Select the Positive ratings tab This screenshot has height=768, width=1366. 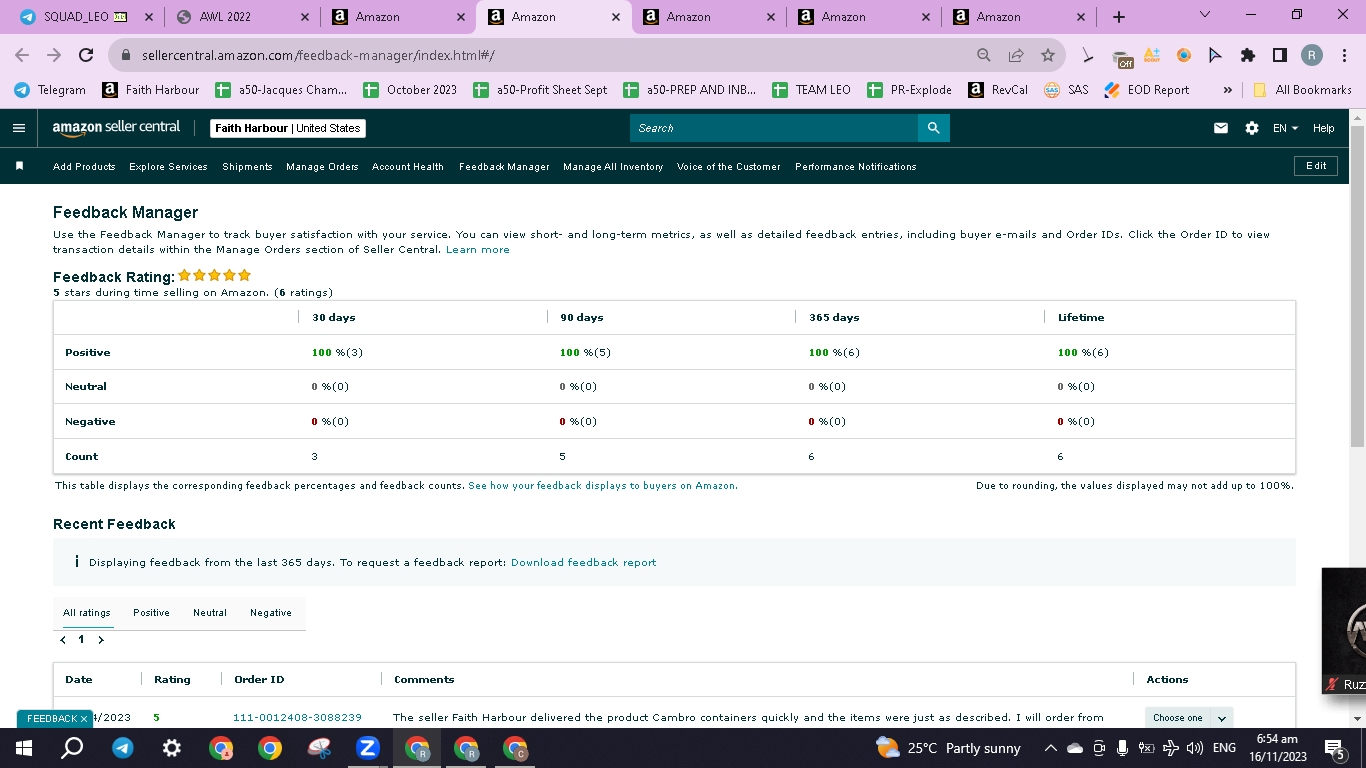pos(151,613)
